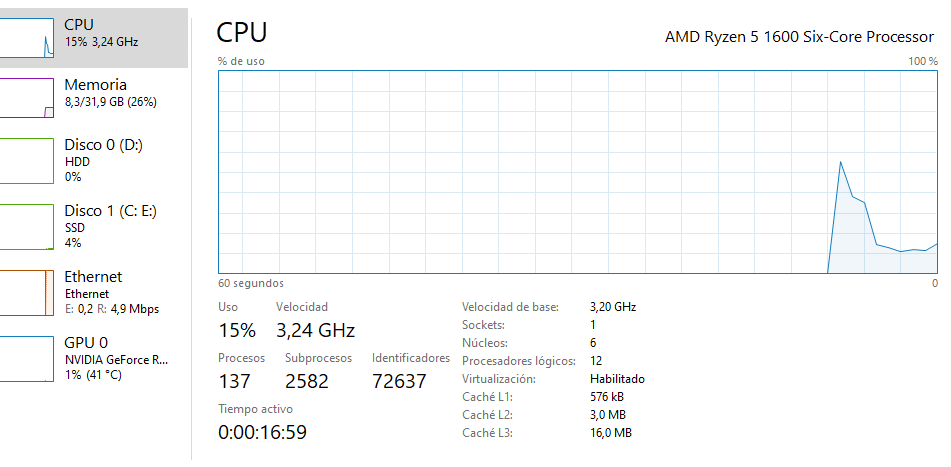Click the 15% Uso value

pyautogui.click(x=237, y=331)
